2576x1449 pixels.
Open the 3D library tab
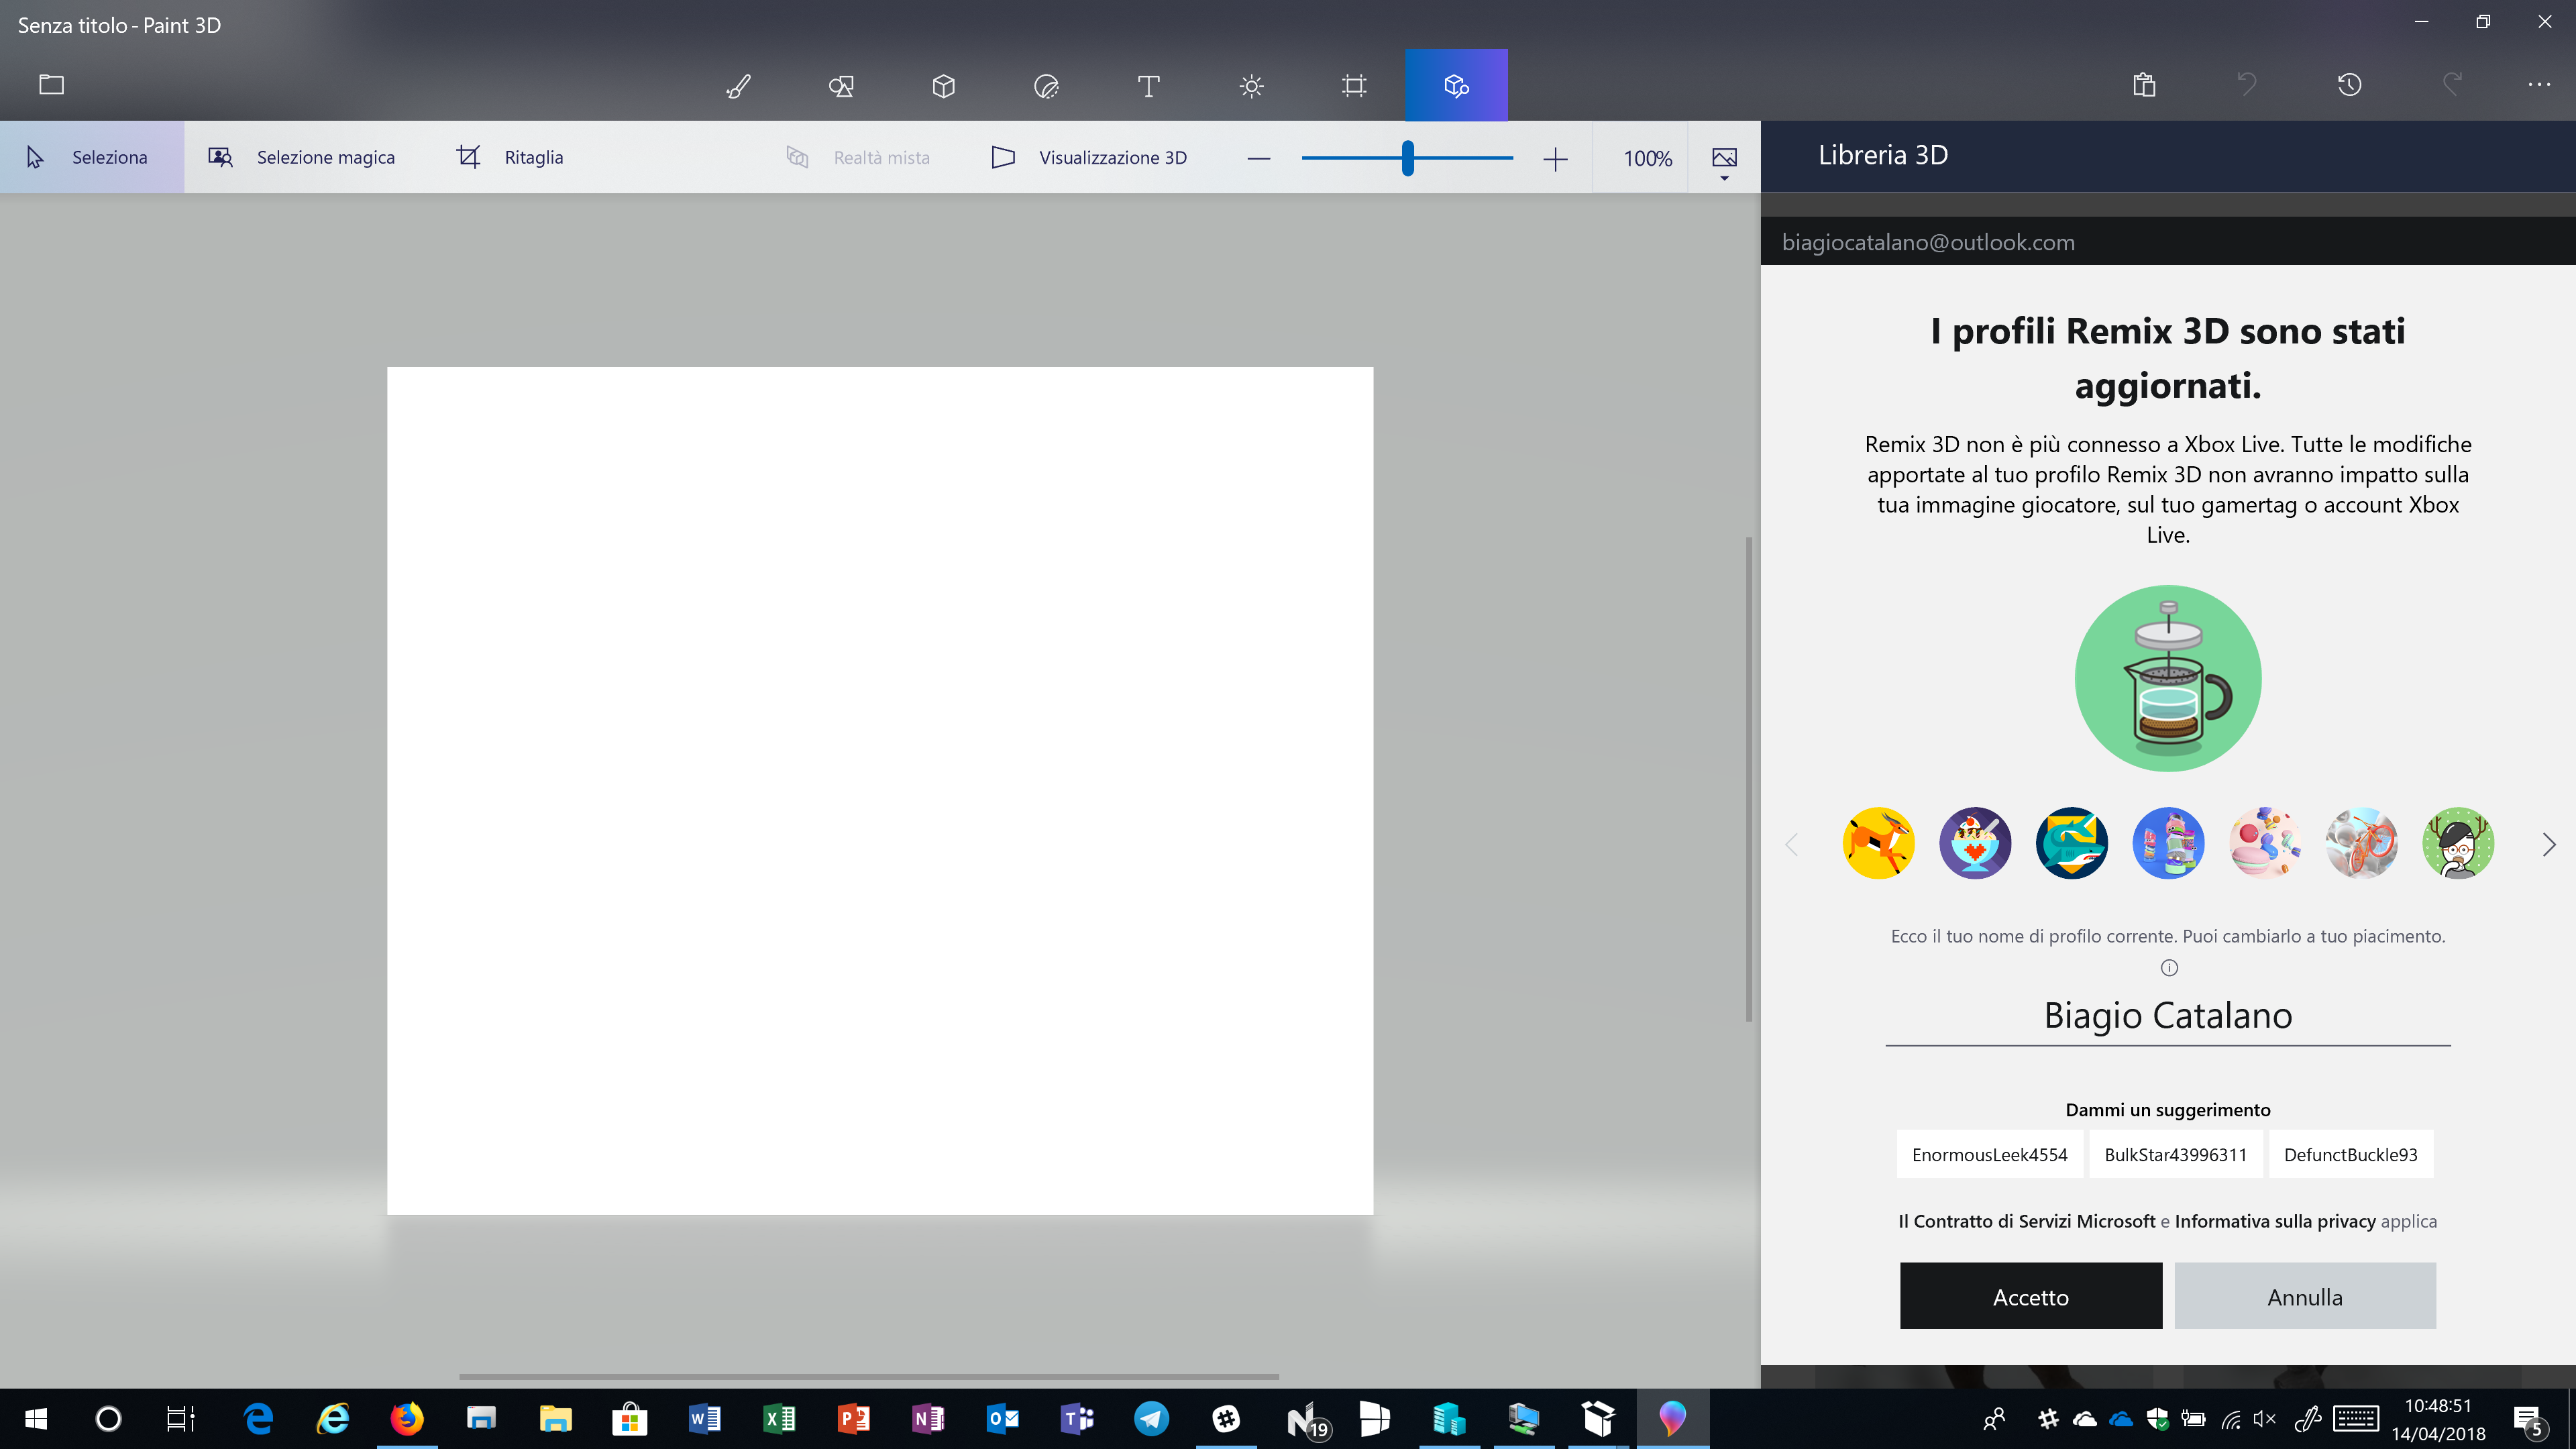click(x=1456, y=86)
